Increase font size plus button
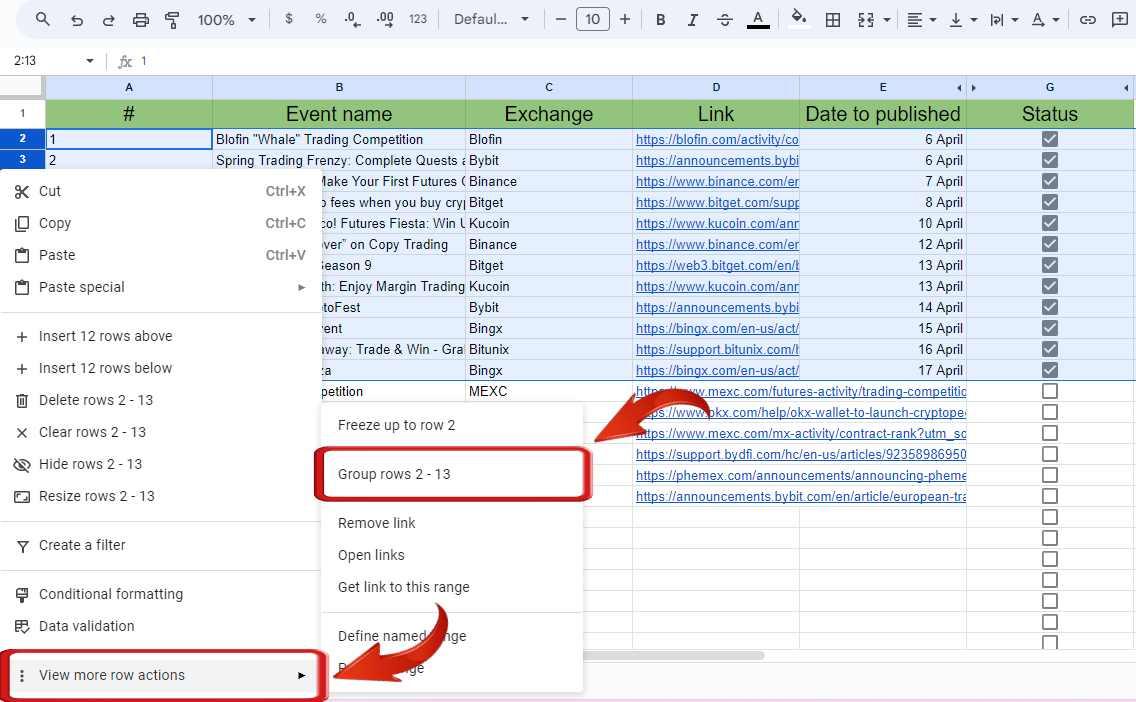This screenshot has width=1136, height=702. tap(625, 19)
